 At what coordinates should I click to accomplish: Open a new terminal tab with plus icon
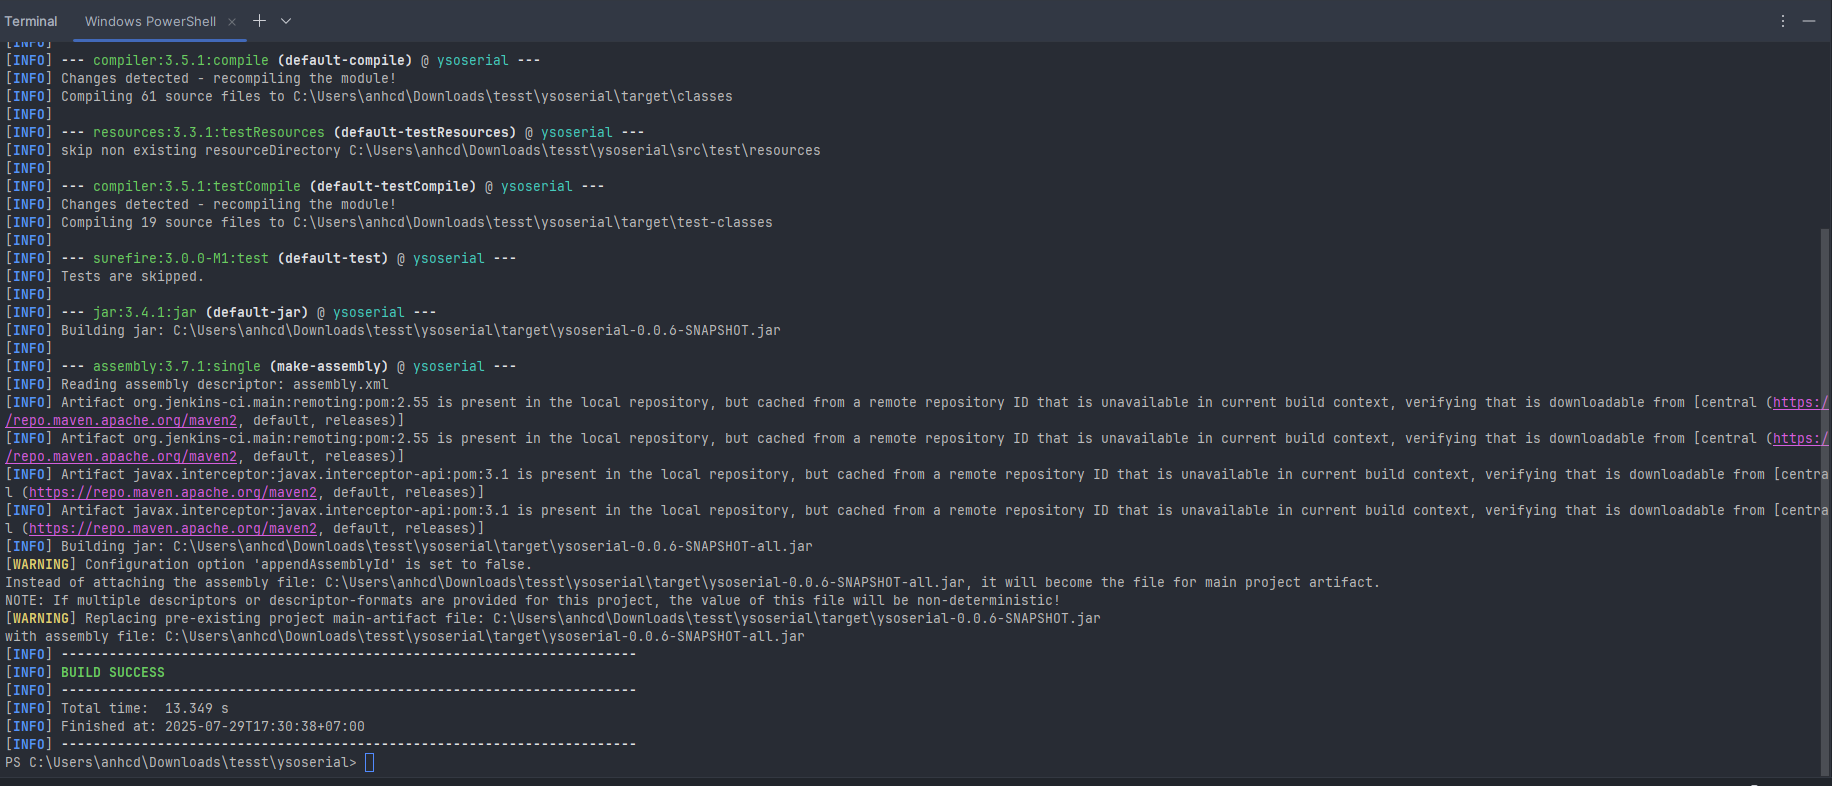[259, 21]
